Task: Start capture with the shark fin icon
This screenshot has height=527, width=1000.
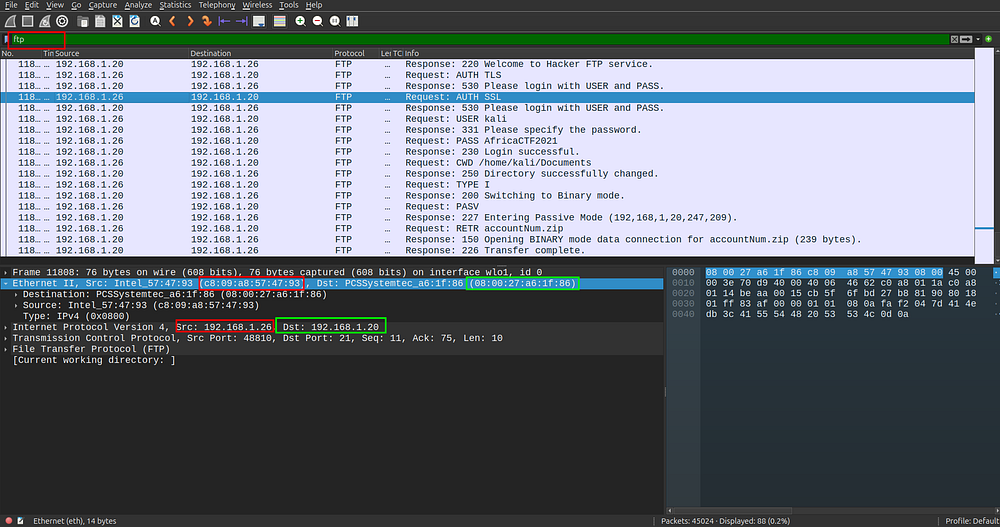Action: [x=10, y=20]
